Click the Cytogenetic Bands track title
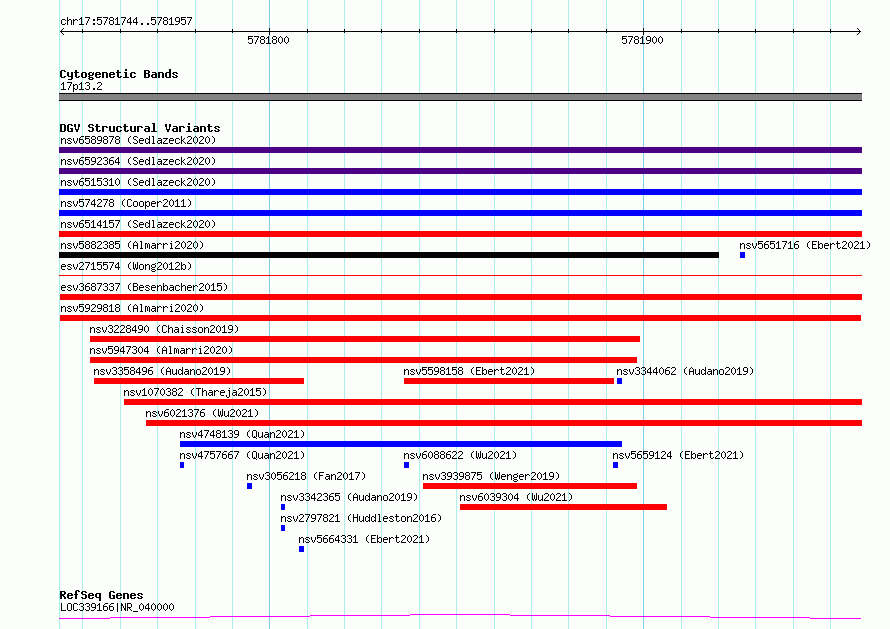 coord(119,74)
